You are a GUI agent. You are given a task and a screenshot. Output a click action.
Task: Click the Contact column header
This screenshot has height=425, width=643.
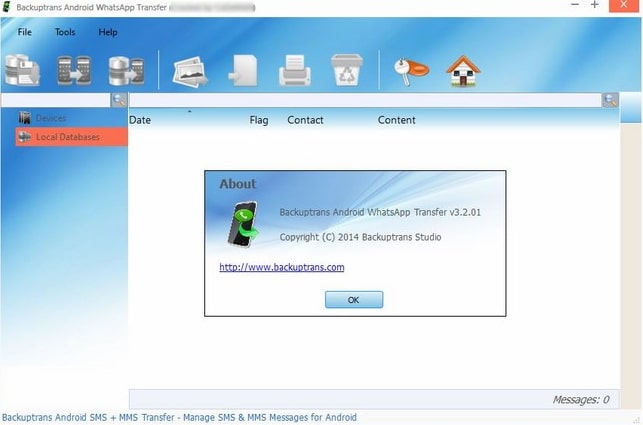305,120
